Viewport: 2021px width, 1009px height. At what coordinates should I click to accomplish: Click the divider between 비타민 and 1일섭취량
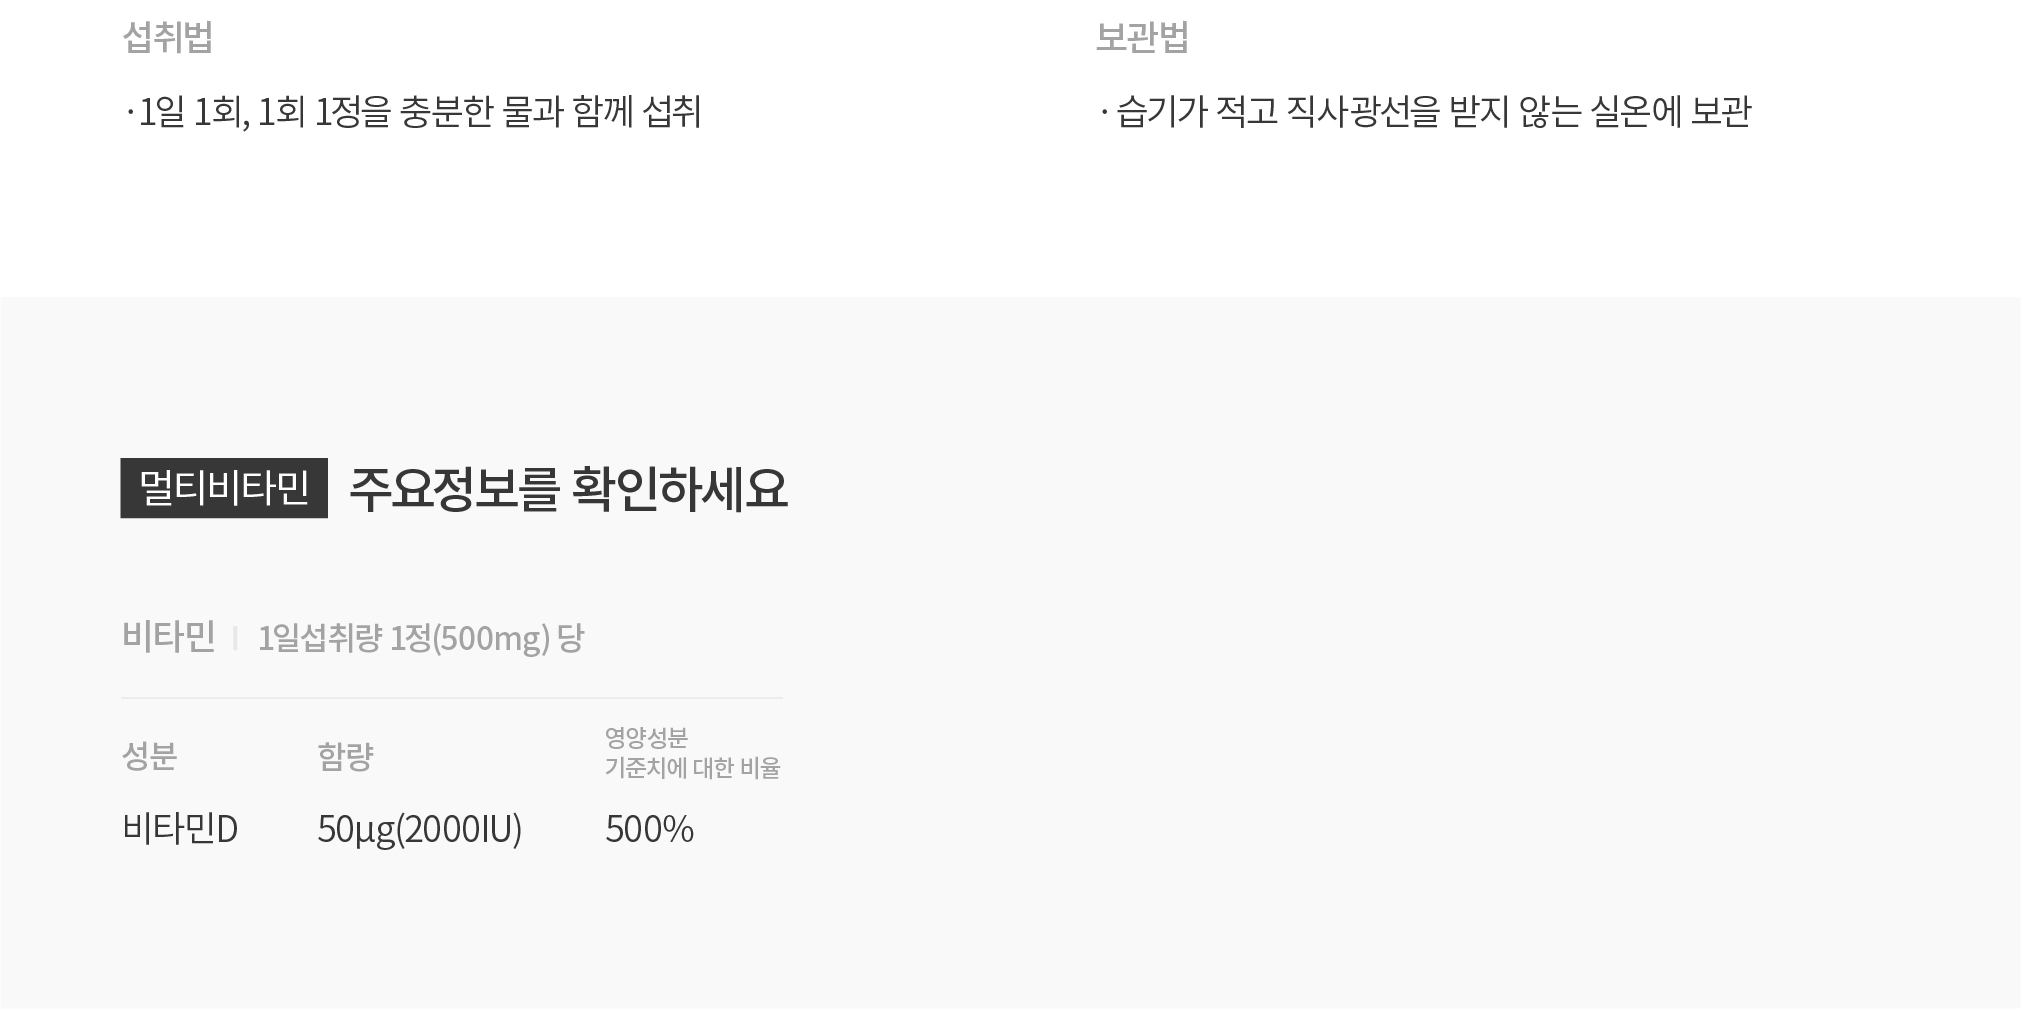[x=235, y=638]
